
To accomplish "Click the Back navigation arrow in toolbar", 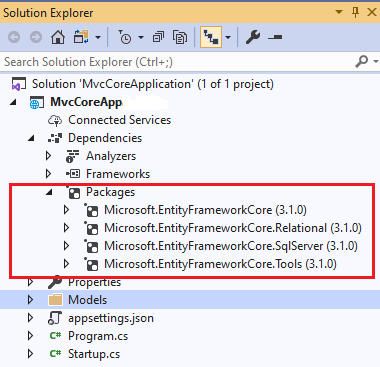I will point(14,37).
